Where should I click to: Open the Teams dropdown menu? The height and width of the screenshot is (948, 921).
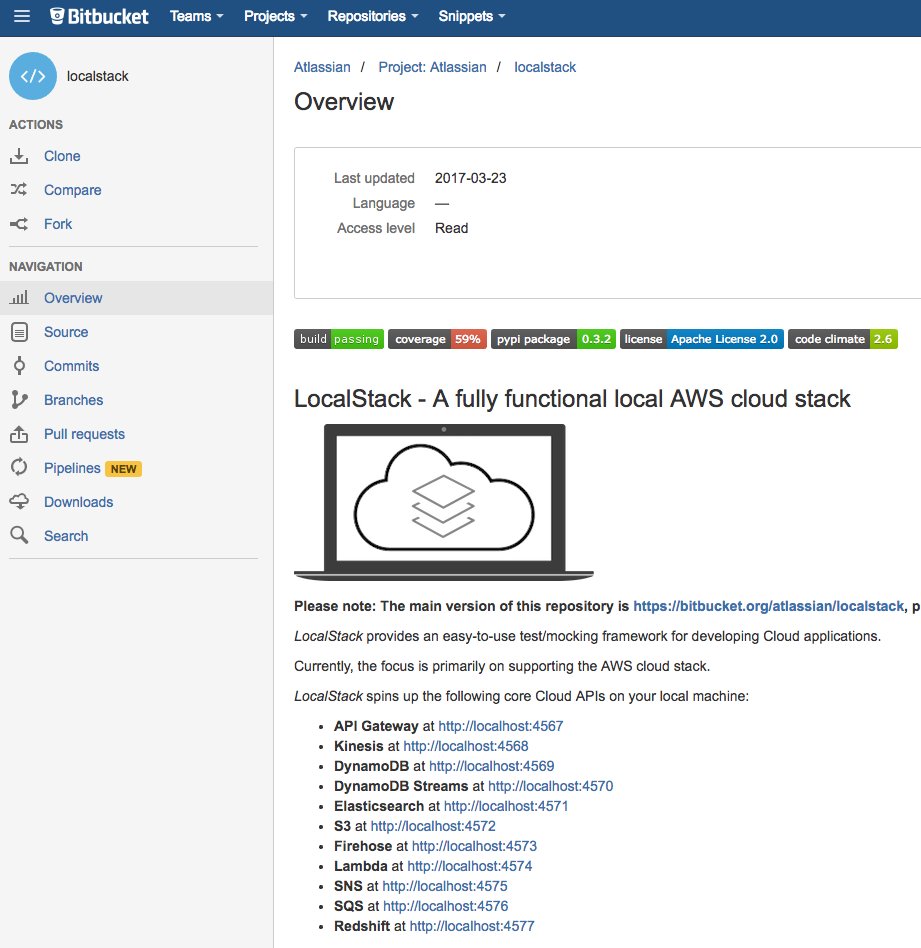tap(197, 16)
